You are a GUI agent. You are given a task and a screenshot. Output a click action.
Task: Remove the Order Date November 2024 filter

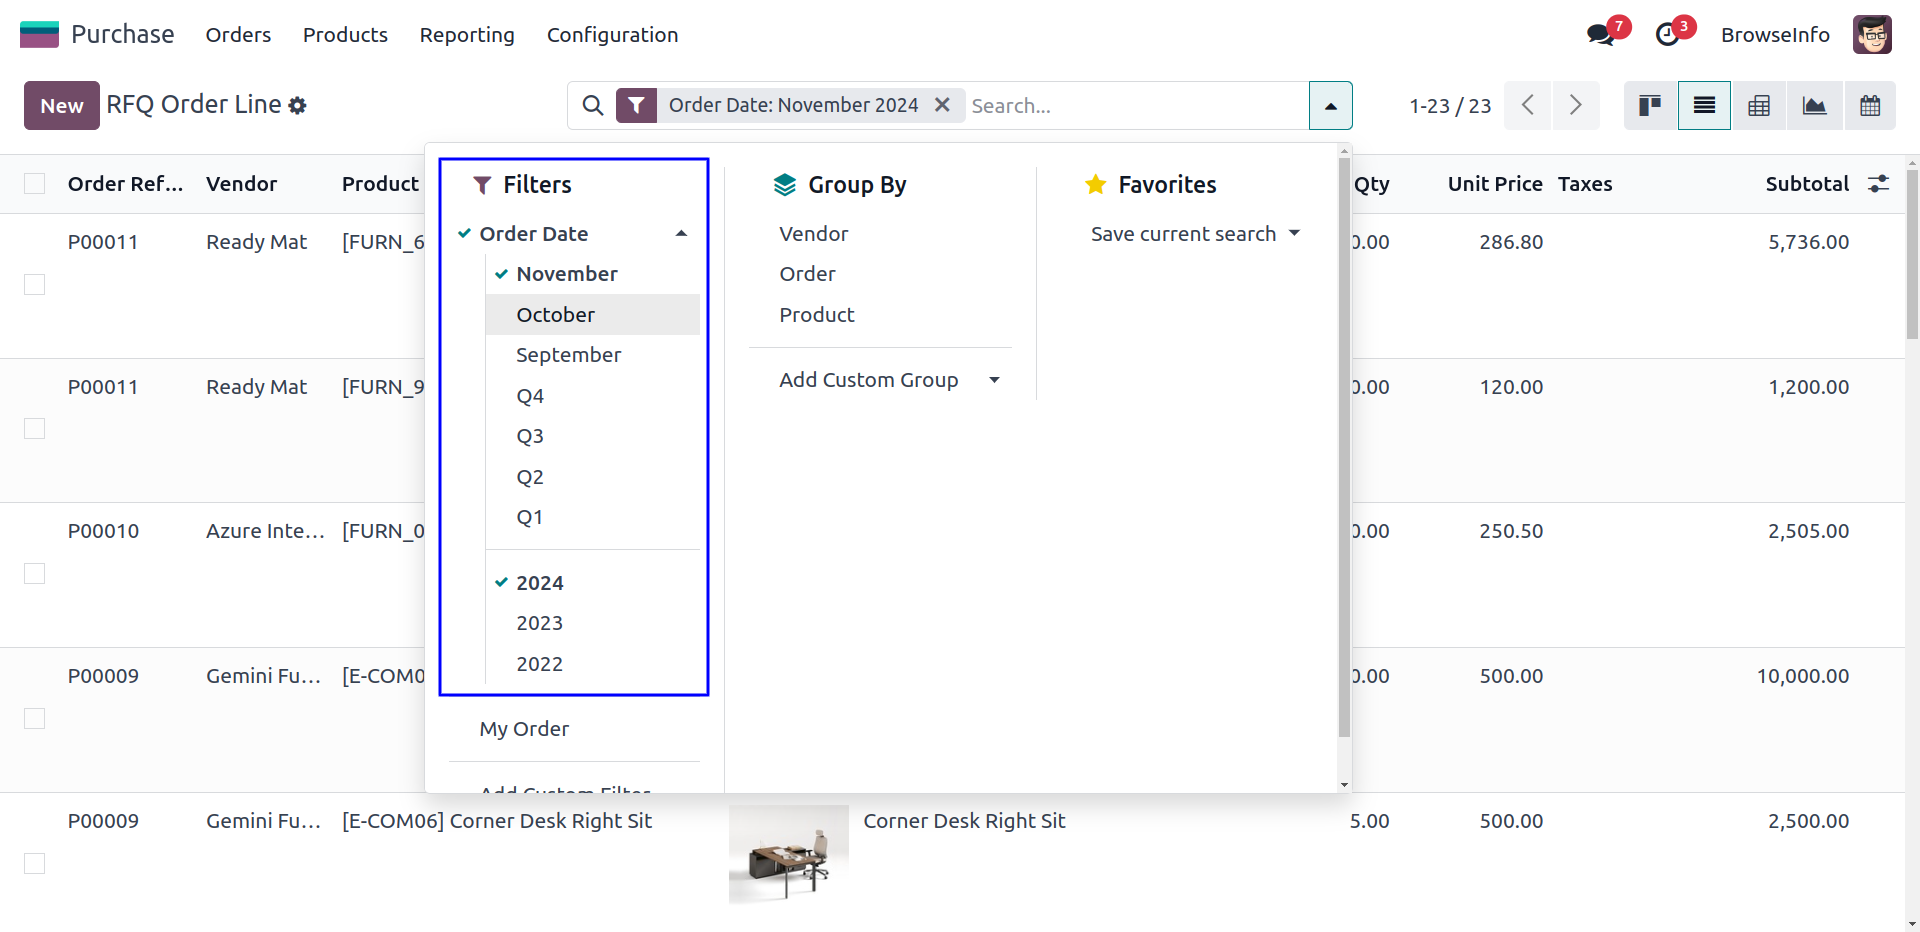click(942, 105)
